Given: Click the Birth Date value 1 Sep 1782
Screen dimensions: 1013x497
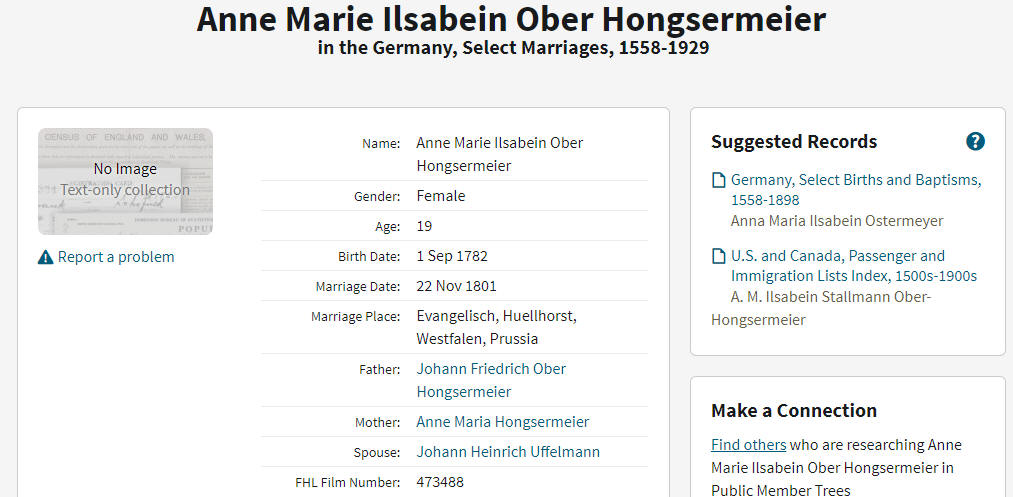Looking at the screenshot, I should point(452,256).
